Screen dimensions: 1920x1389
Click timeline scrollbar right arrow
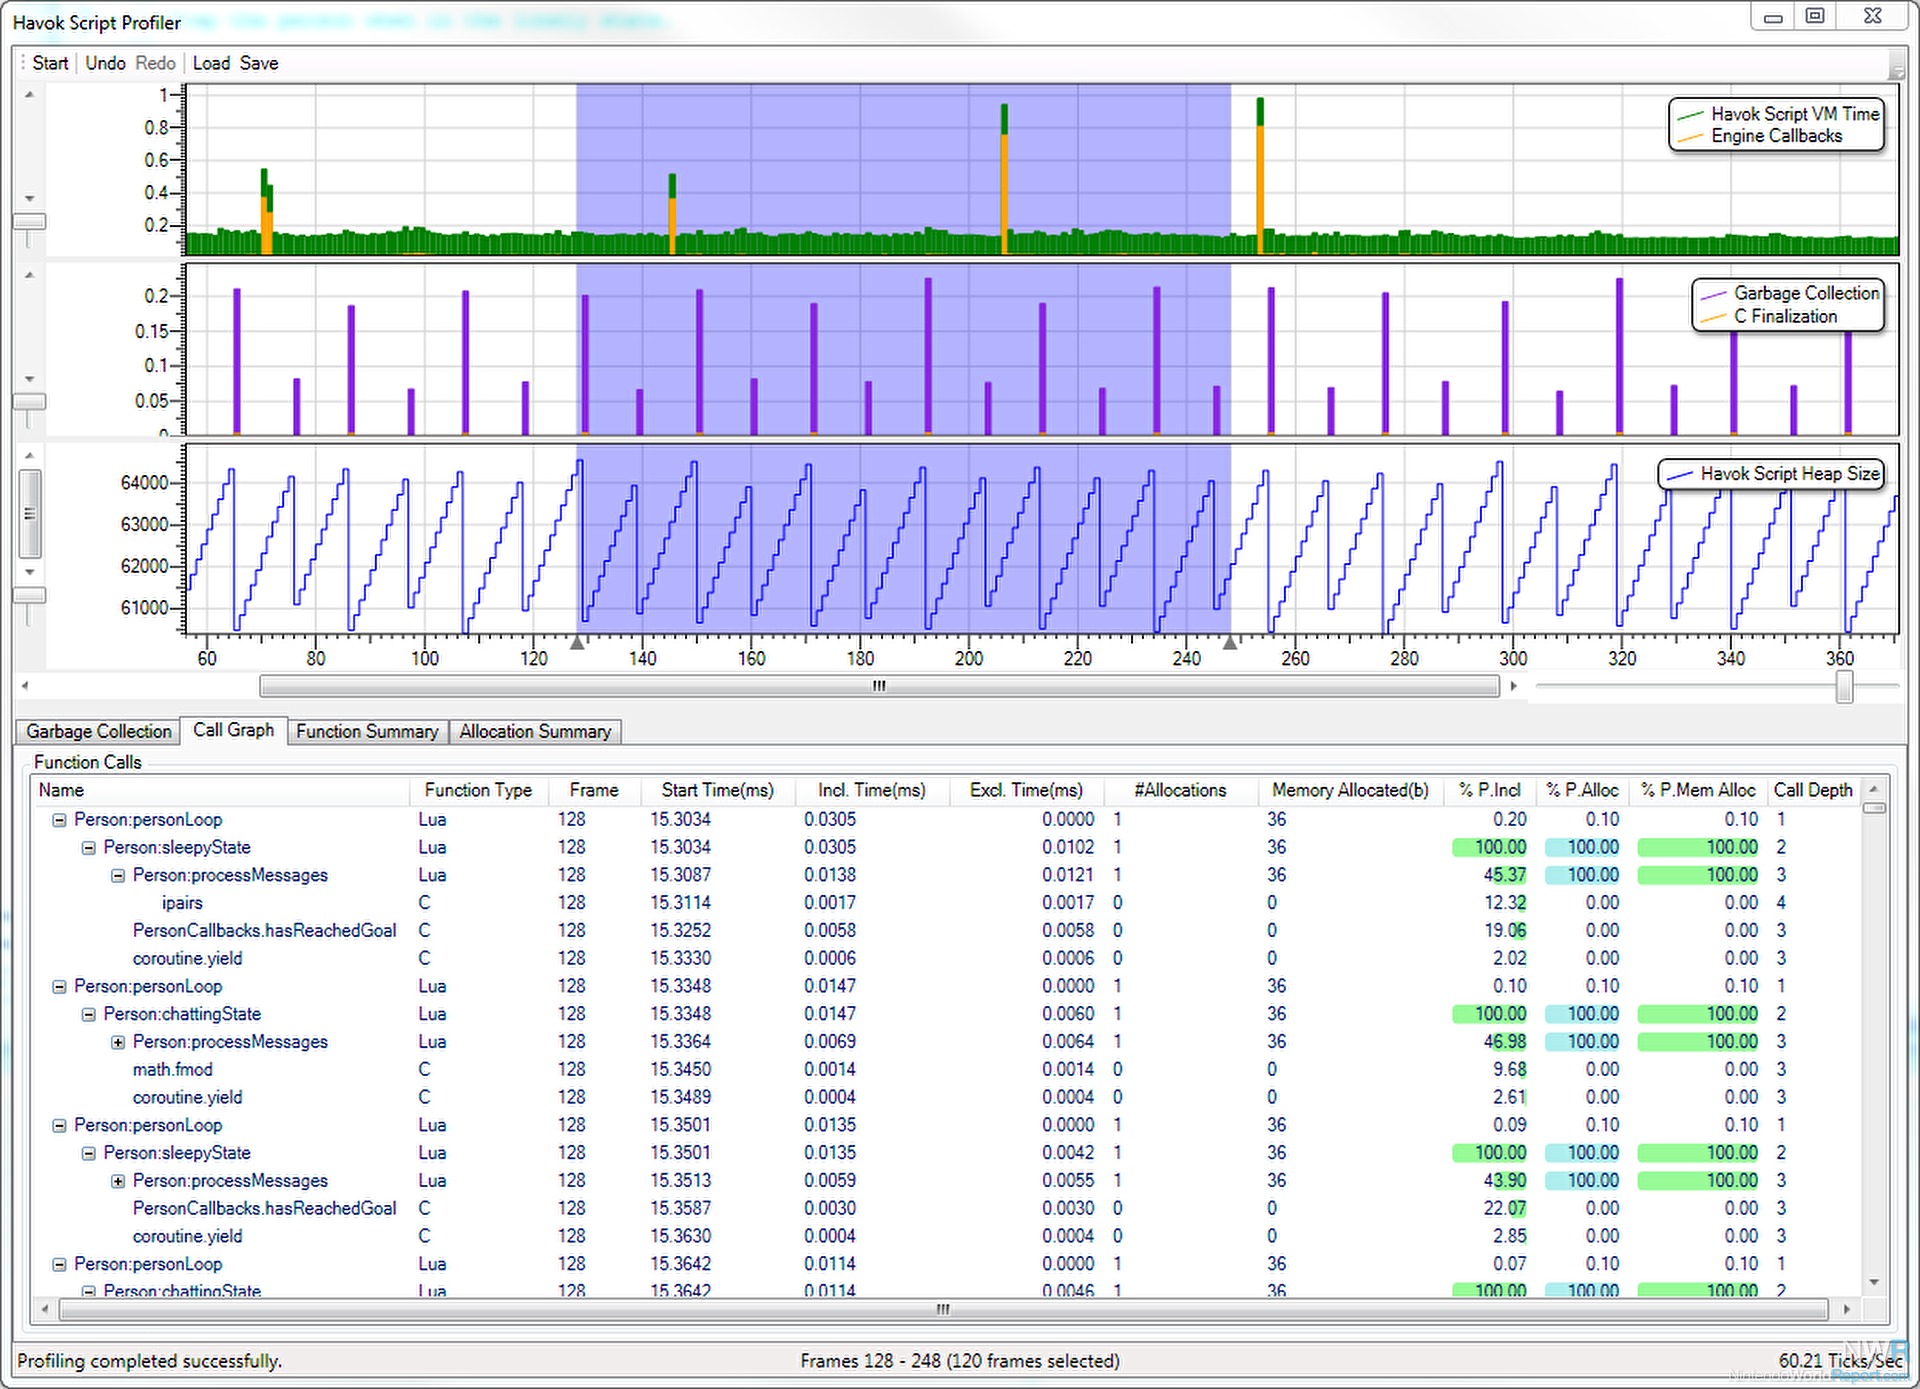click(x=1513, y=686)
